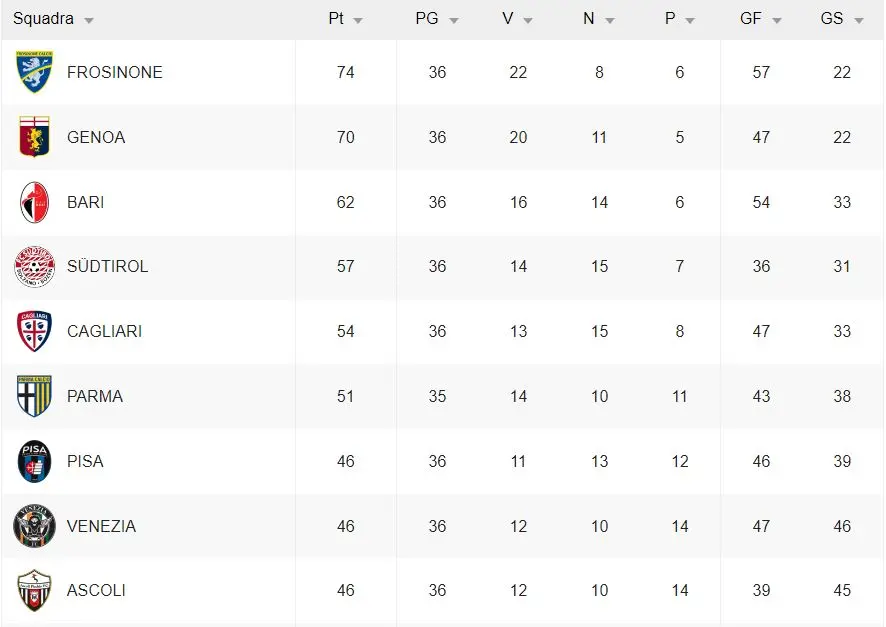Sort by goals conceded GS arrow
Viewport: 886px width, 627px height.
tap(858, 21)
